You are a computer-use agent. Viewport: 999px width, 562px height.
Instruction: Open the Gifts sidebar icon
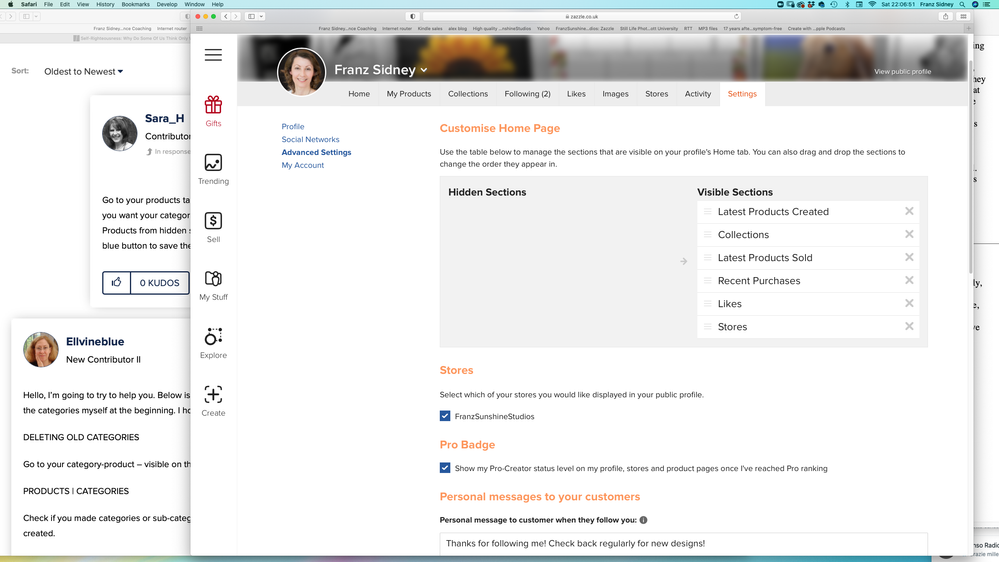213,110
